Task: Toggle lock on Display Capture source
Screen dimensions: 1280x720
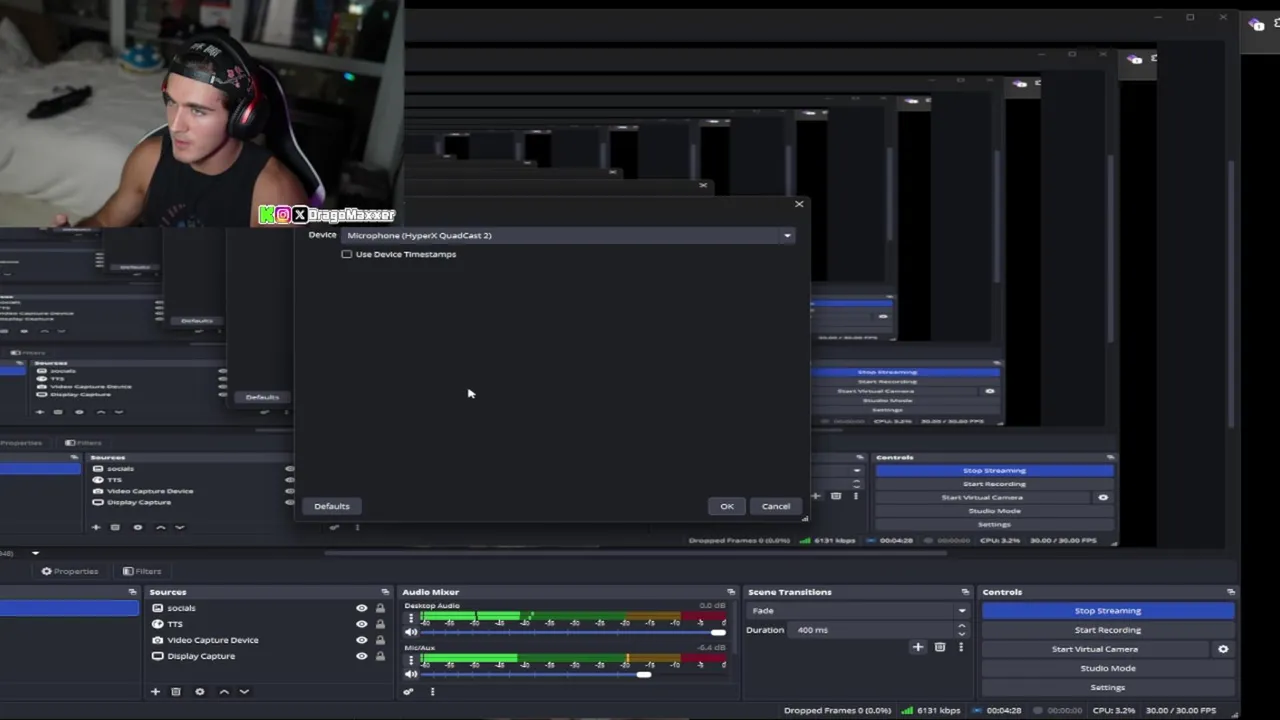Action: tap(380, 656)
